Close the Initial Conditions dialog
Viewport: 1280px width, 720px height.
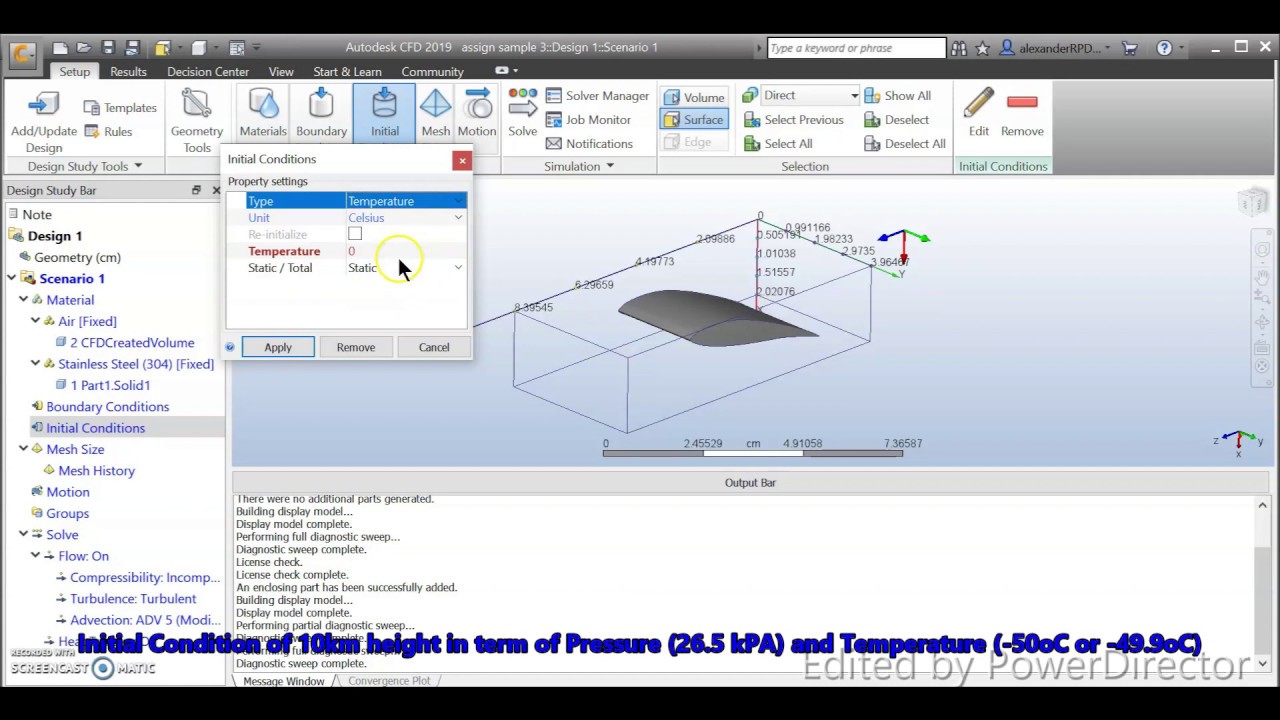tap(462, 160)
